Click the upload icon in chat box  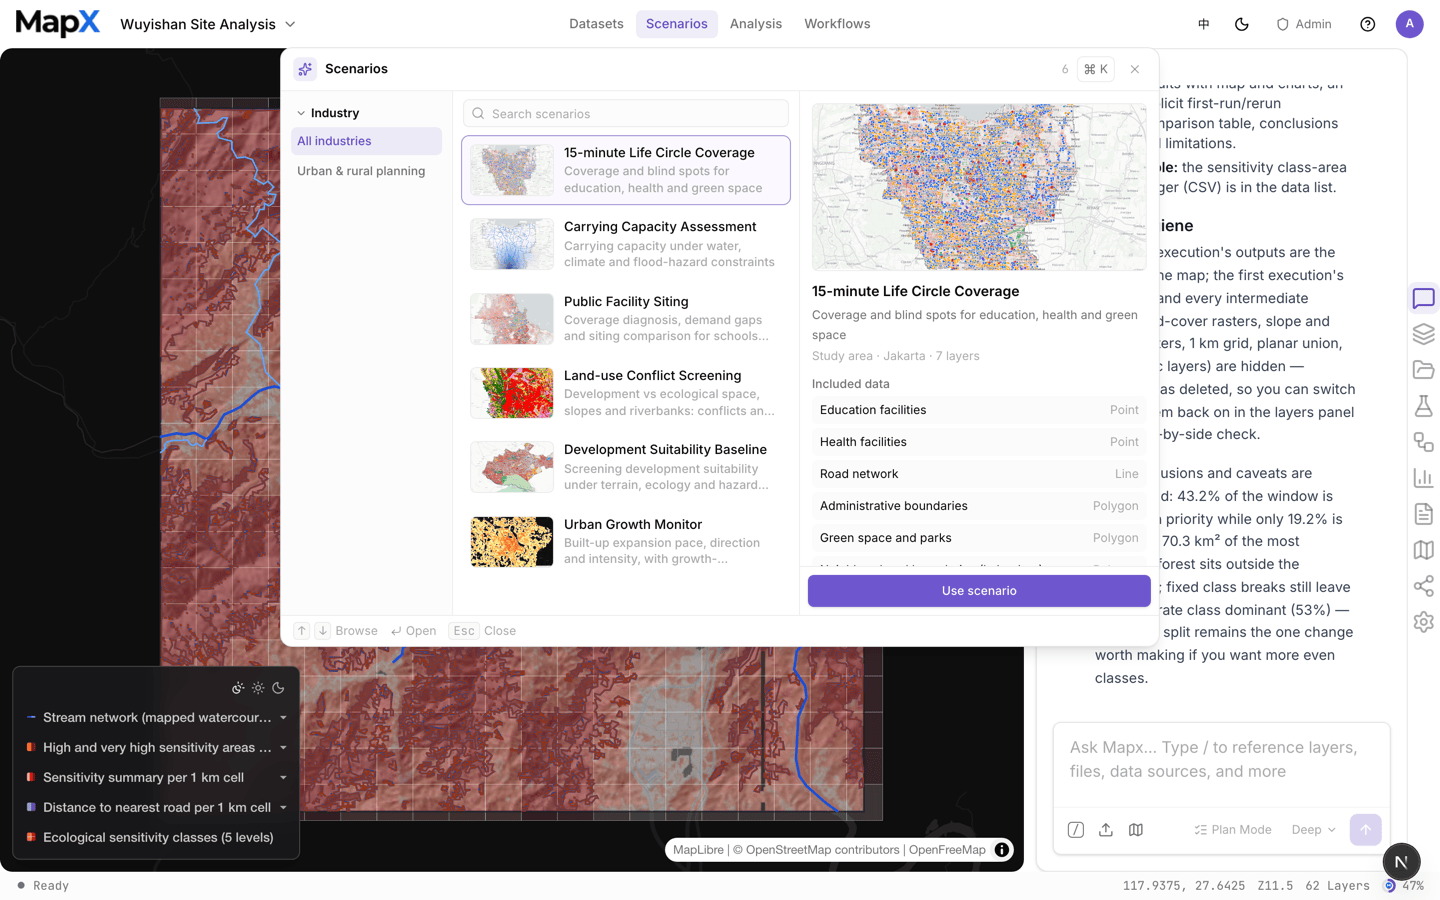pyautogui.click(x=1106, y=830)
